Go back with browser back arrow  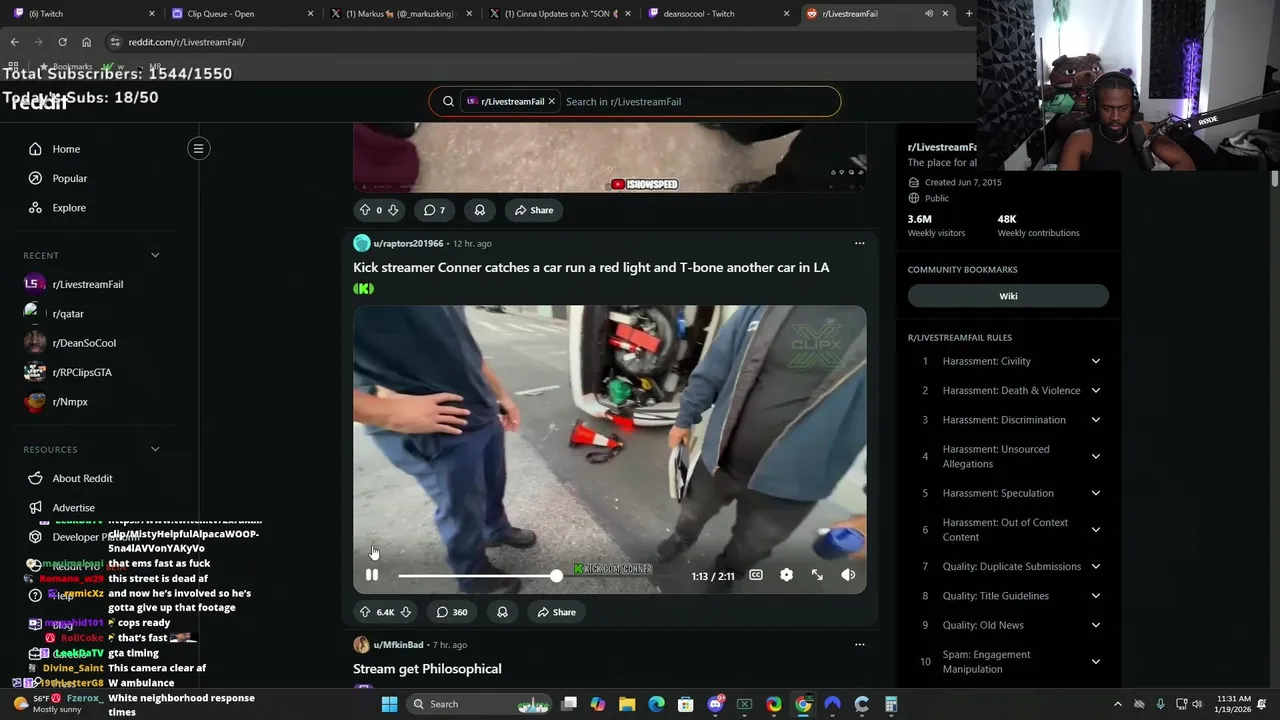tap(14, 42)
